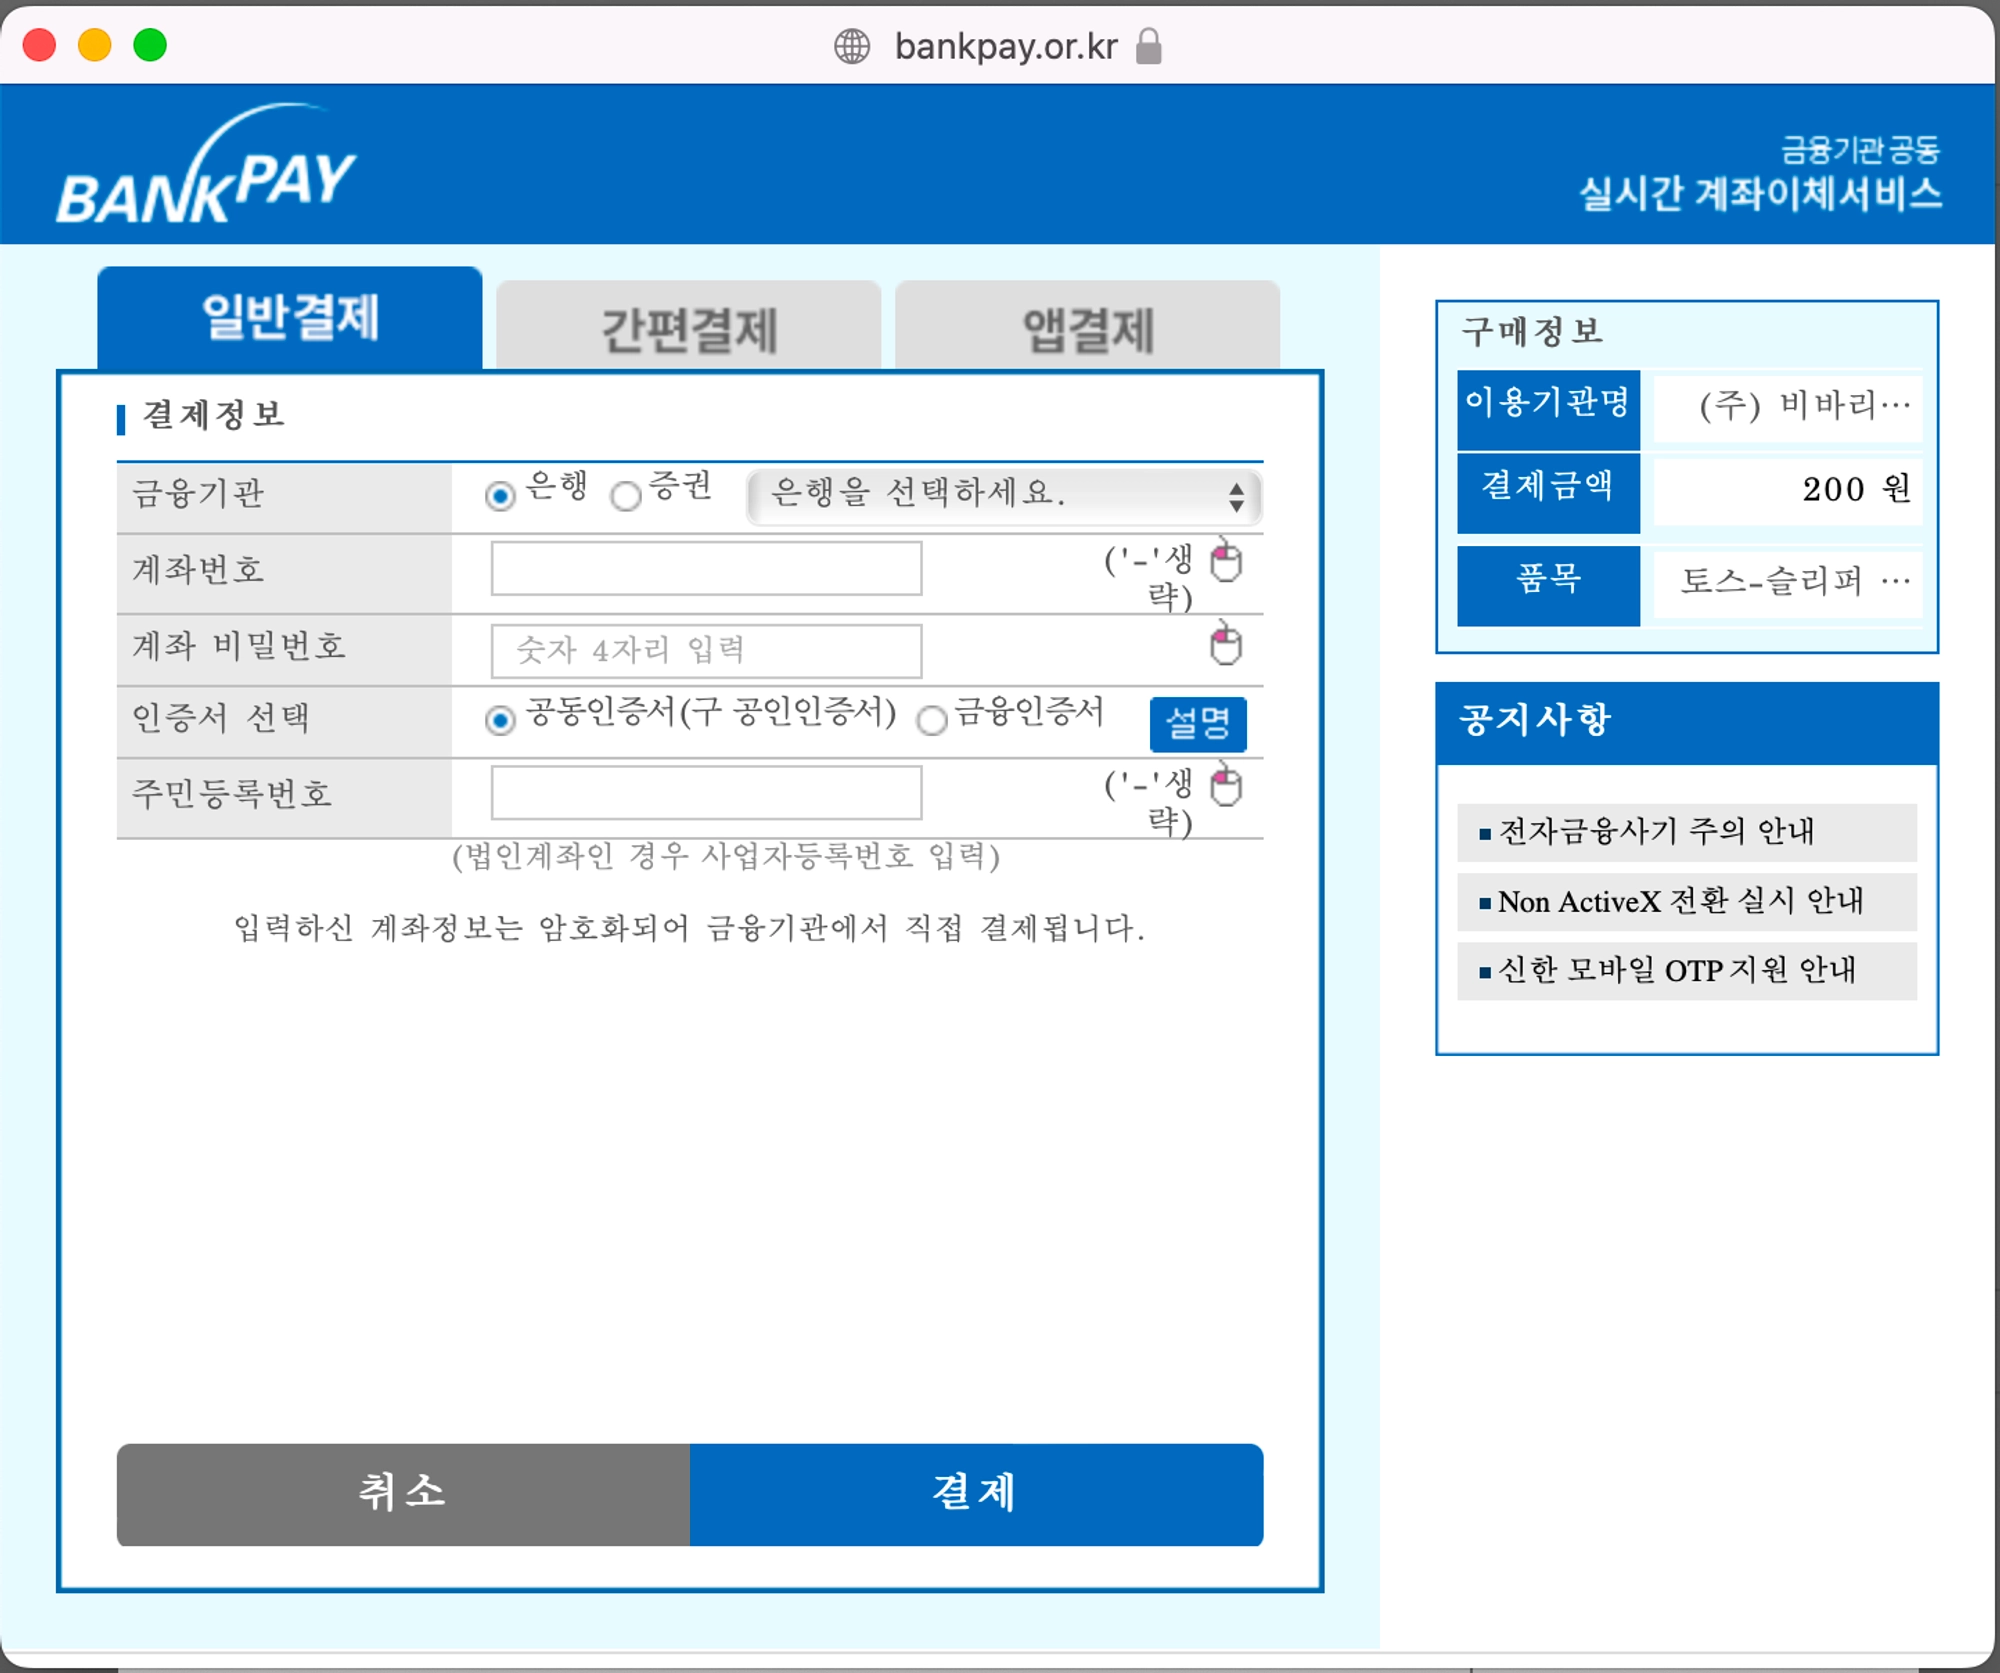Image resolution: width=2000 pixels, height=1673 pixels.
Task: Choose 금융인증서 certificate option
Action: [932, 719]
